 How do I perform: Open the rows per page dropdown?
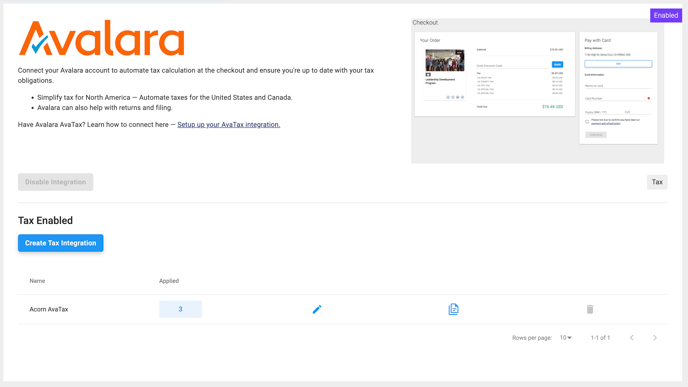pyautogui.click(x=566, y=337)
